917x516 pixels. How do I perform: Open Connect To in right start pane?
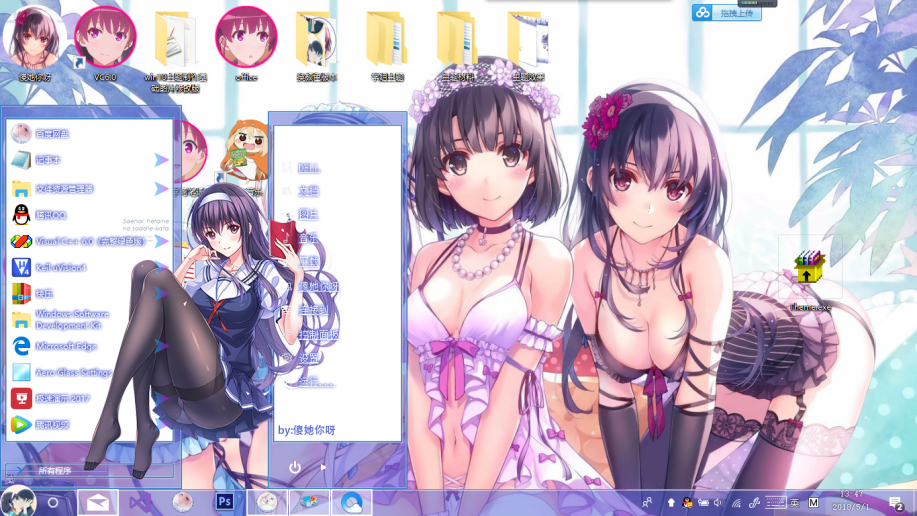pyautogui.click(x=314, y=310)
